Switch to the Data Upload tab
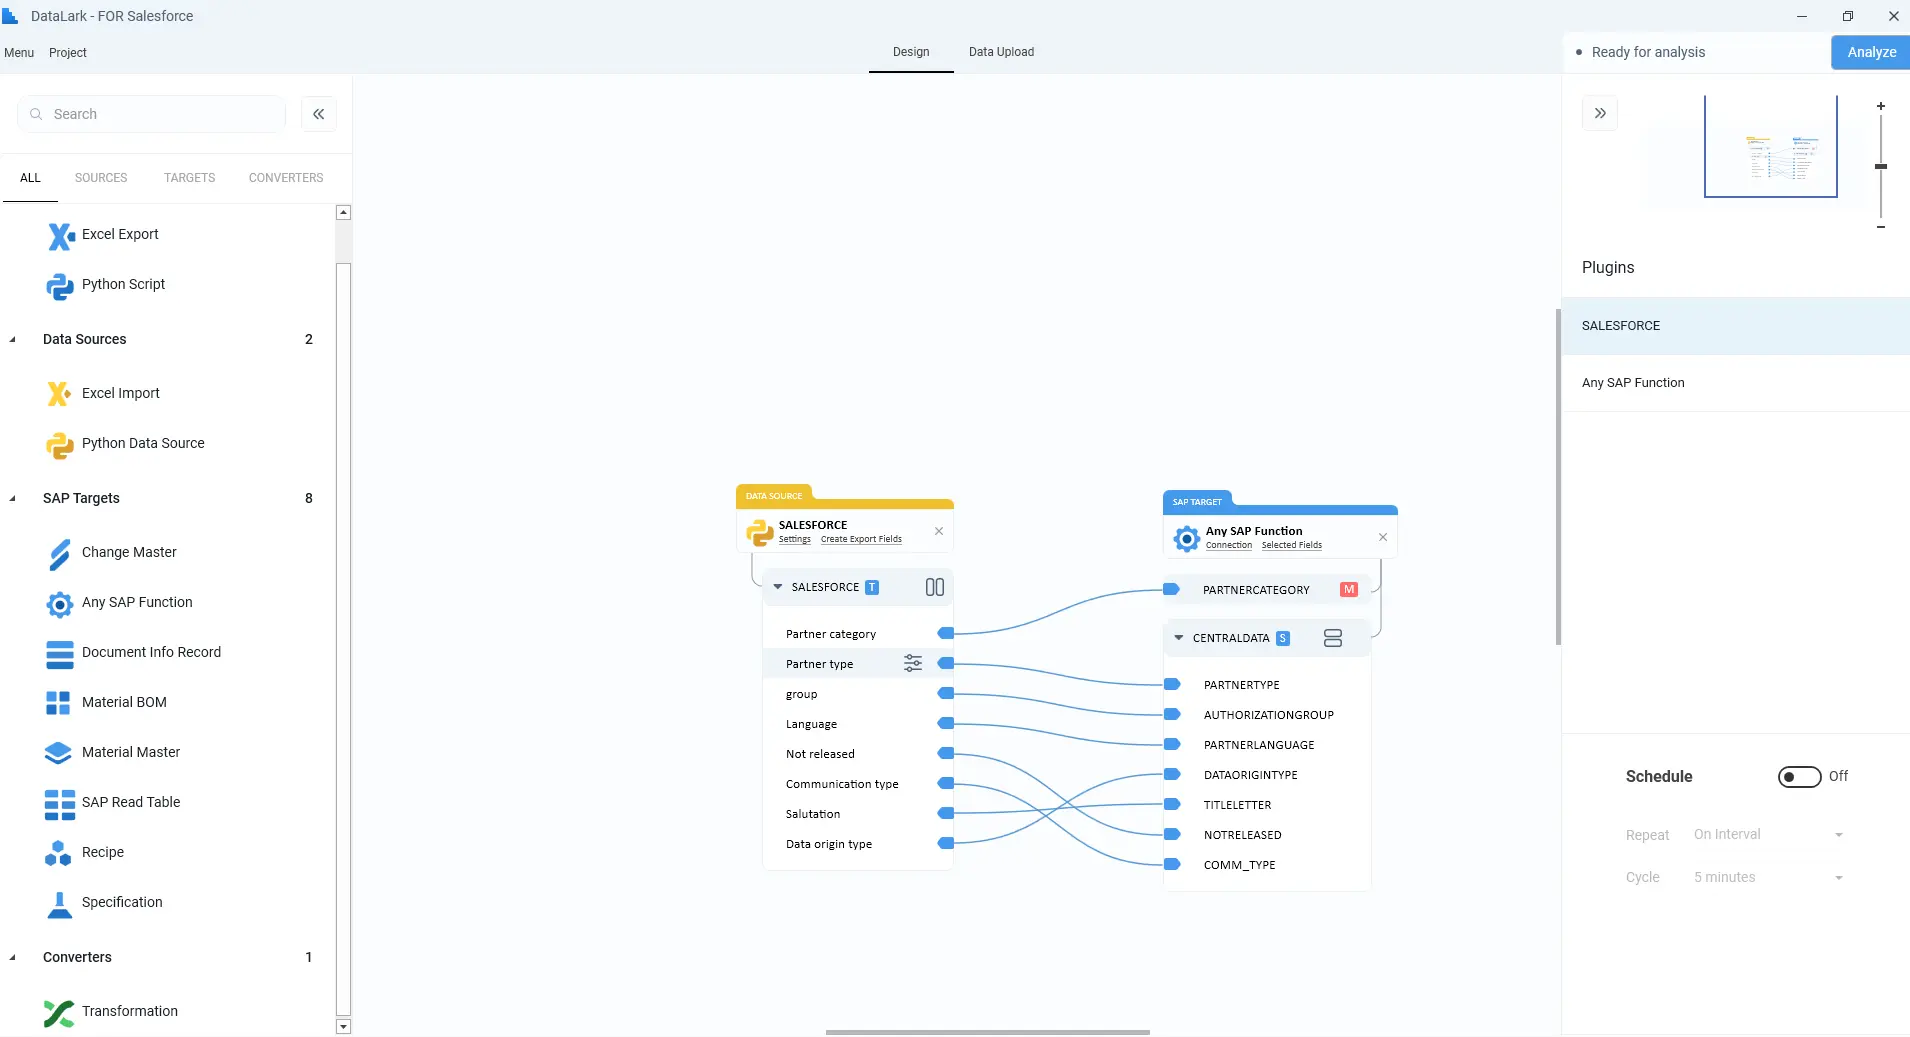Image resolution: width=1910 pixels, height=1037 pixels. tap(1001, 52)
